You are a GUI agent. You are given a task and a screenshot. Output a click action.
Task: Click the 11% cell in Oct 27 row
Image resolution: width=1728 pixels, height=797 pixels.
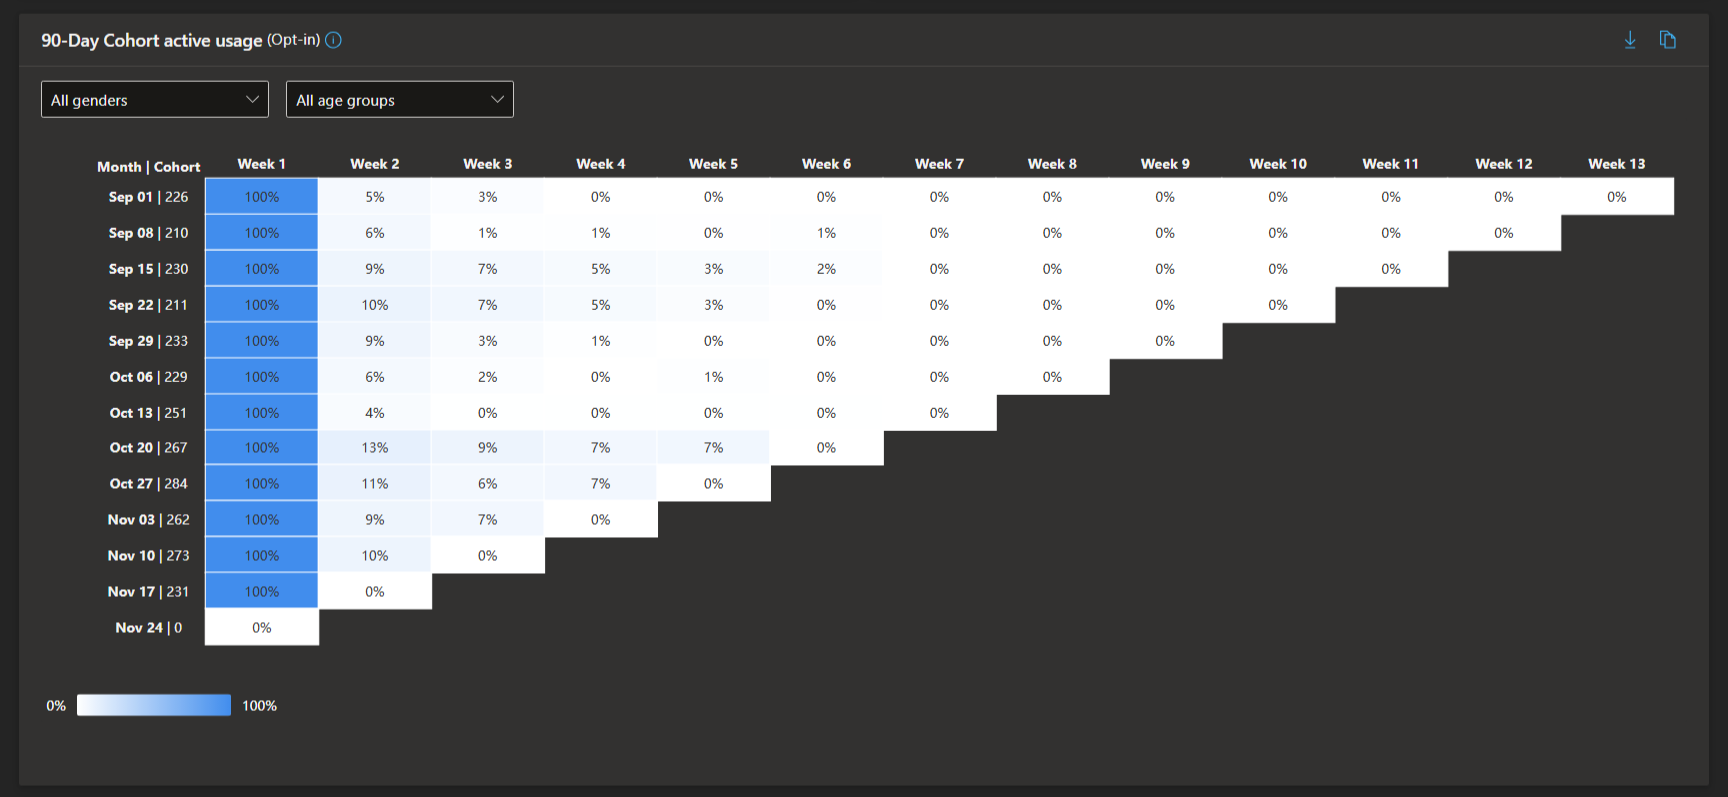tap(375, 484)
